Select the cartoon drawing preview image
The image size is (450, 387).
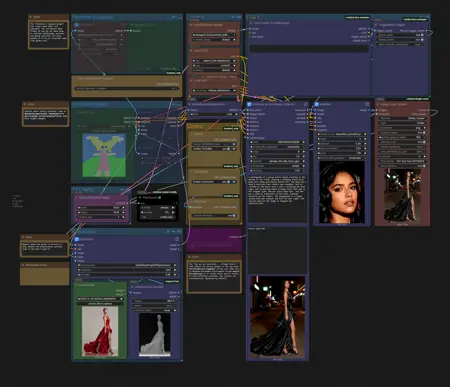pos(104,155)
